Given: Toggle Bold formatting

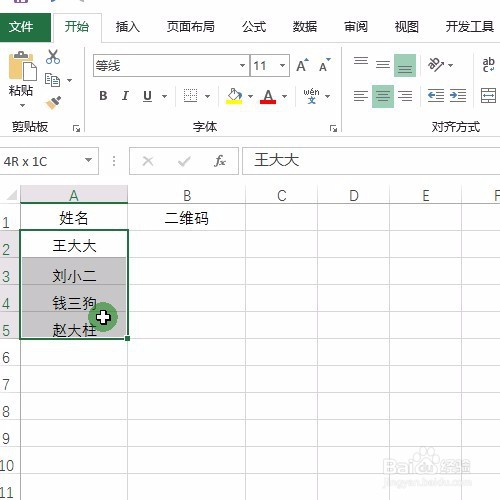Looking at the screenshot, I should click(103, 96).
